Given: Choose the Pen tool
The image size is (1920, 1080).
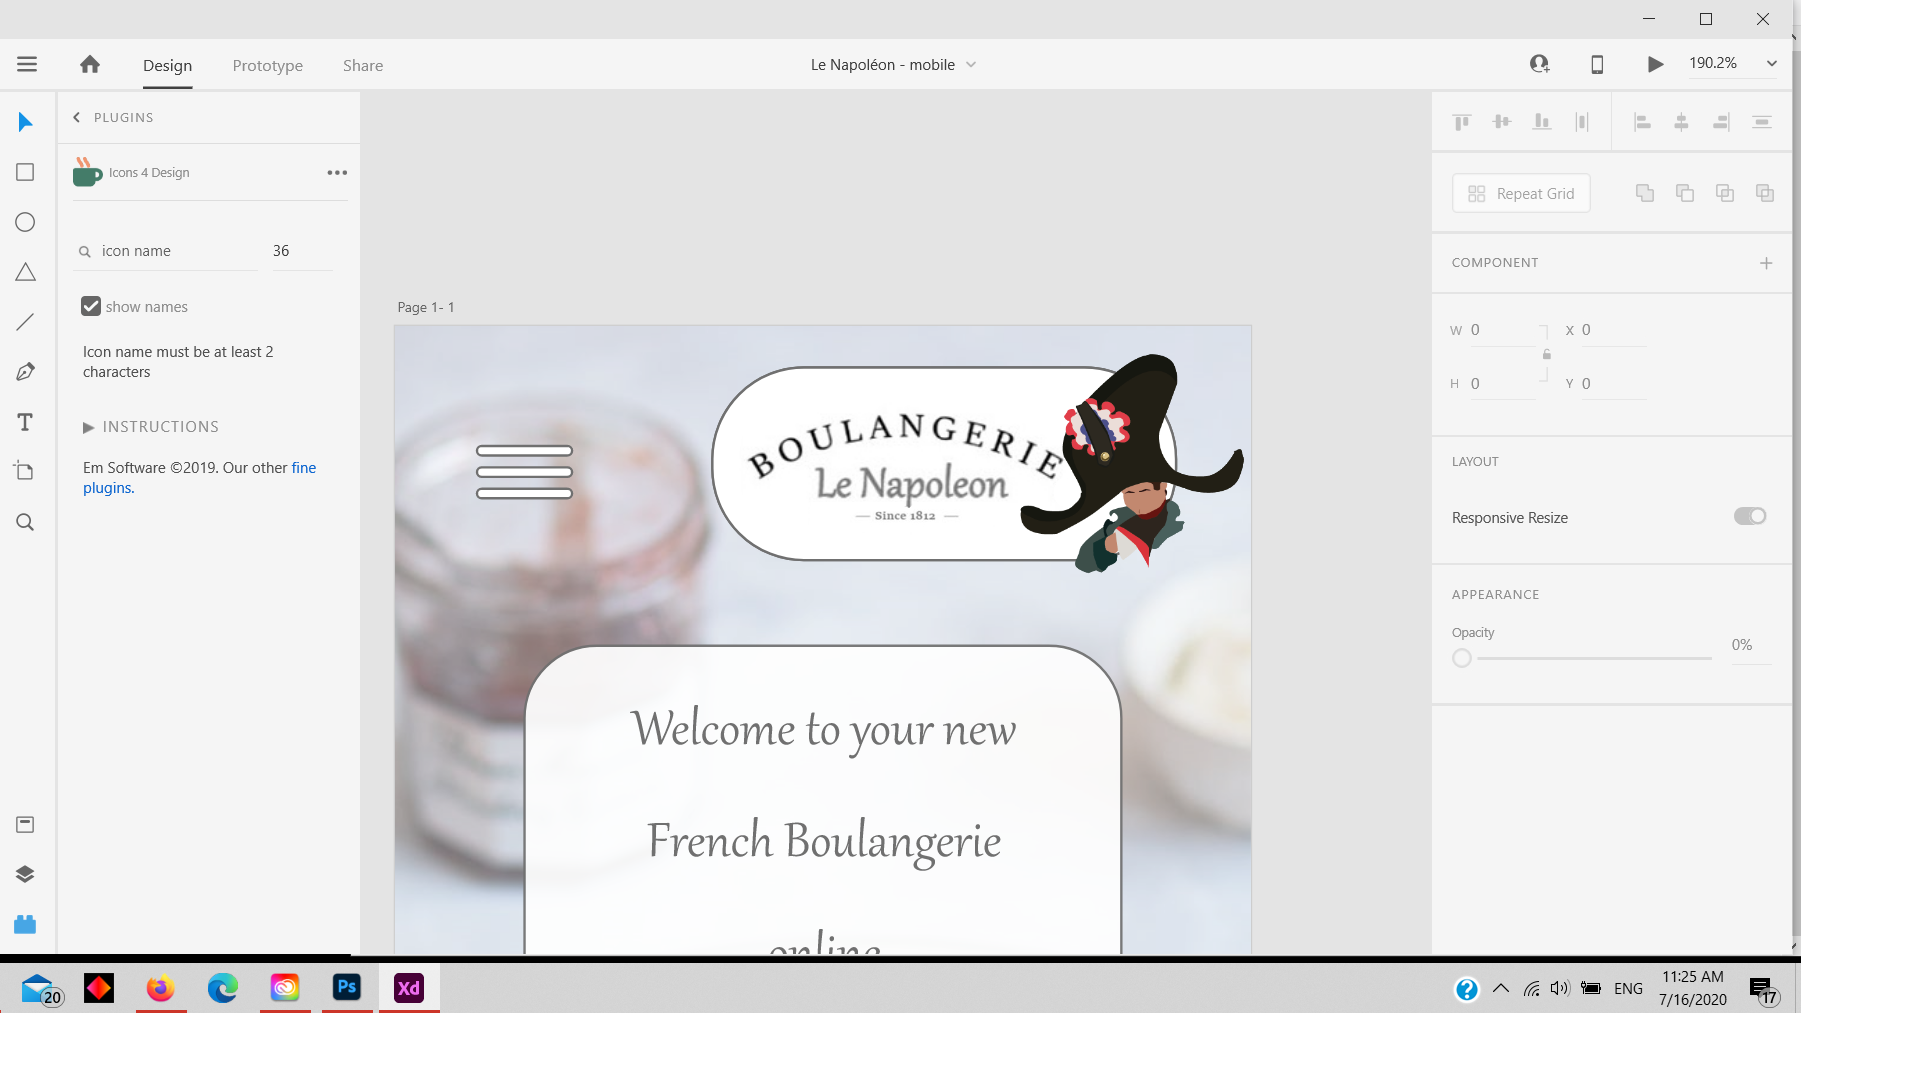Looking at the screenshot, I should (x=24, y=371).
